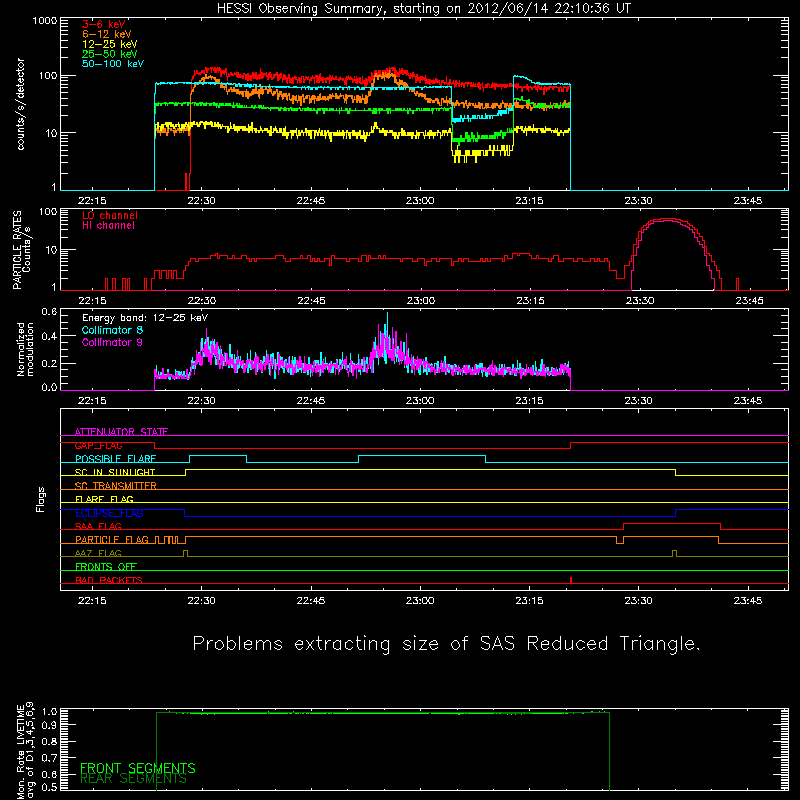Click the POSSIBLE_FLARE flag label

point(115,459)
